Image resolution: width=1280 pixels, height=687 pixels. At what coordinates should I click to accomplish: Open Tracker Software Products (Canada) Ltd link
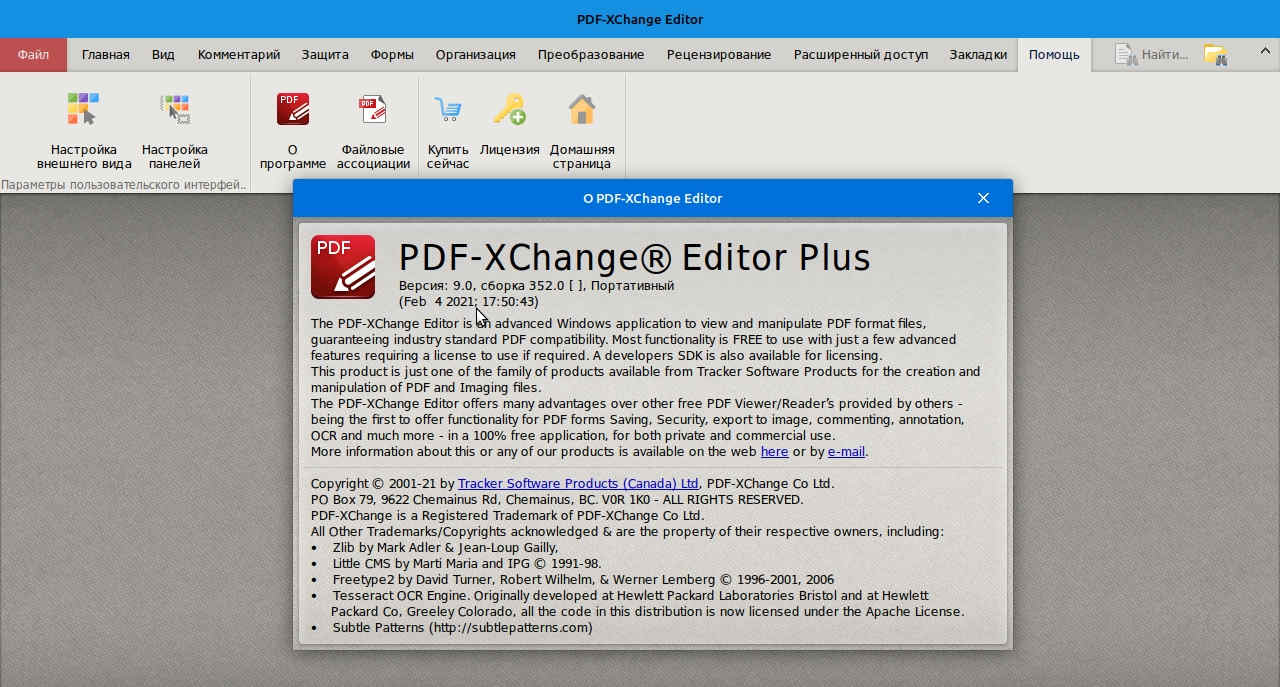(578, 484)
